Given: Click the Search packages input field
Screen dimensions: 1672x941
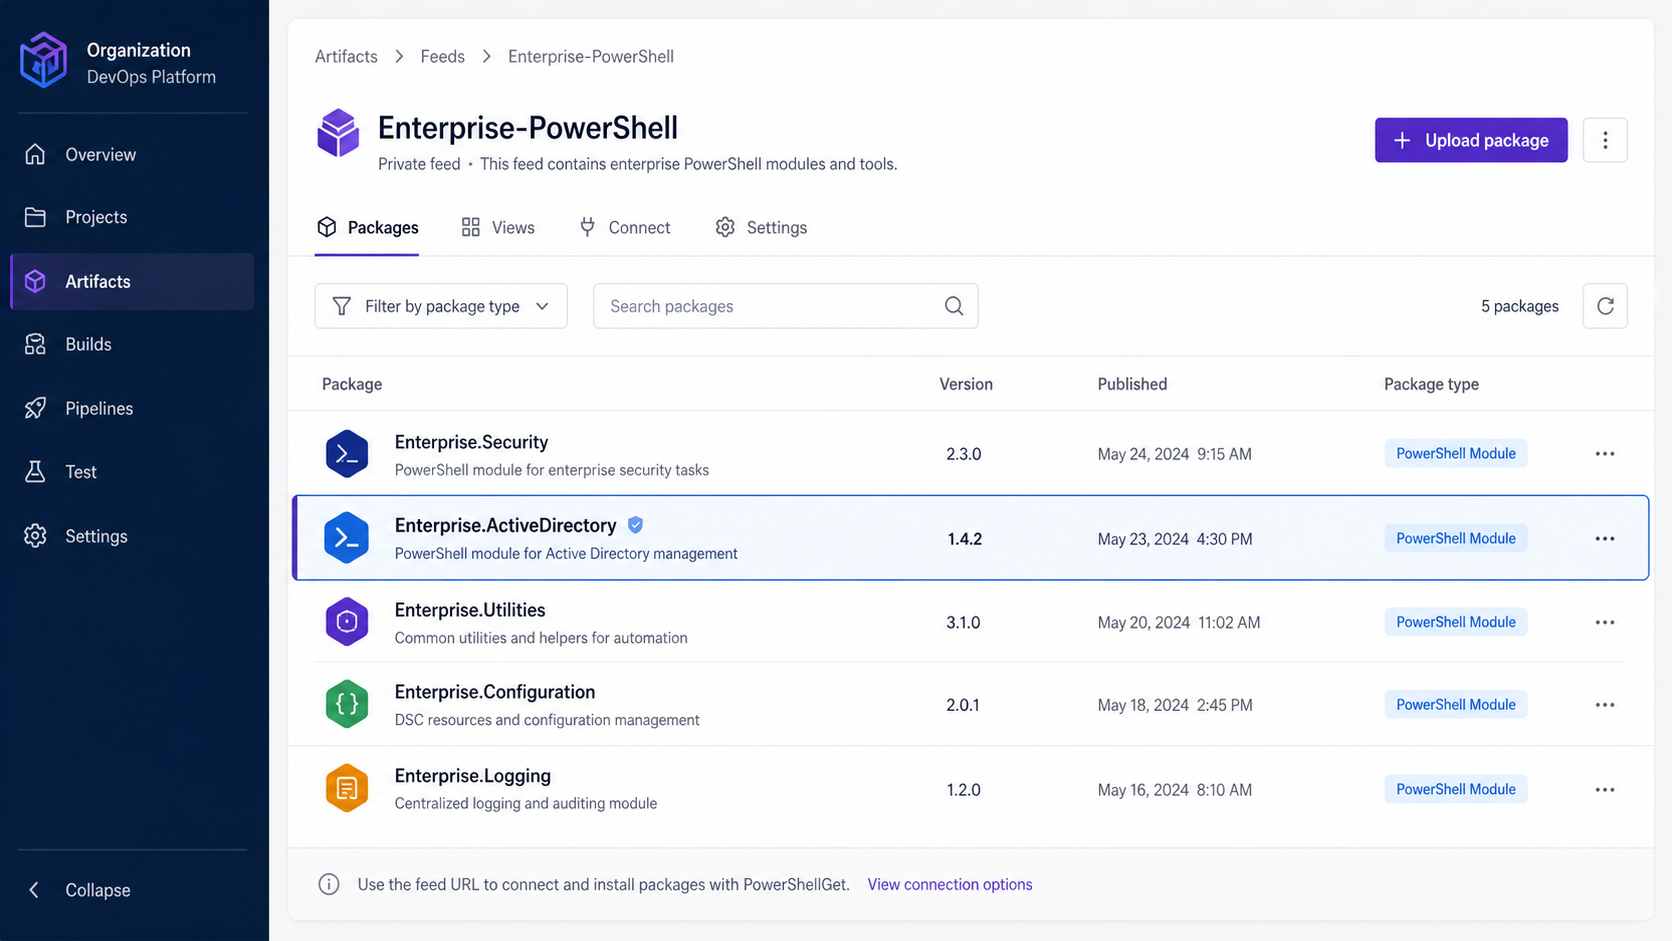Looking at the screenshot, I should click(x=785, y=306).
